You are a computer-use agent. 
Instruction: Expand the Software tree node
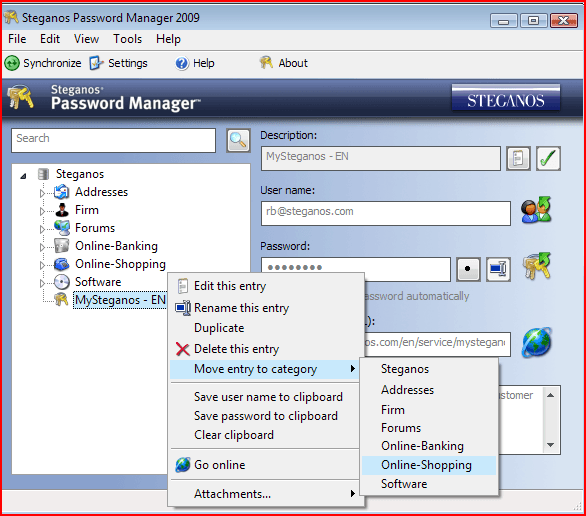click(42, 283)
